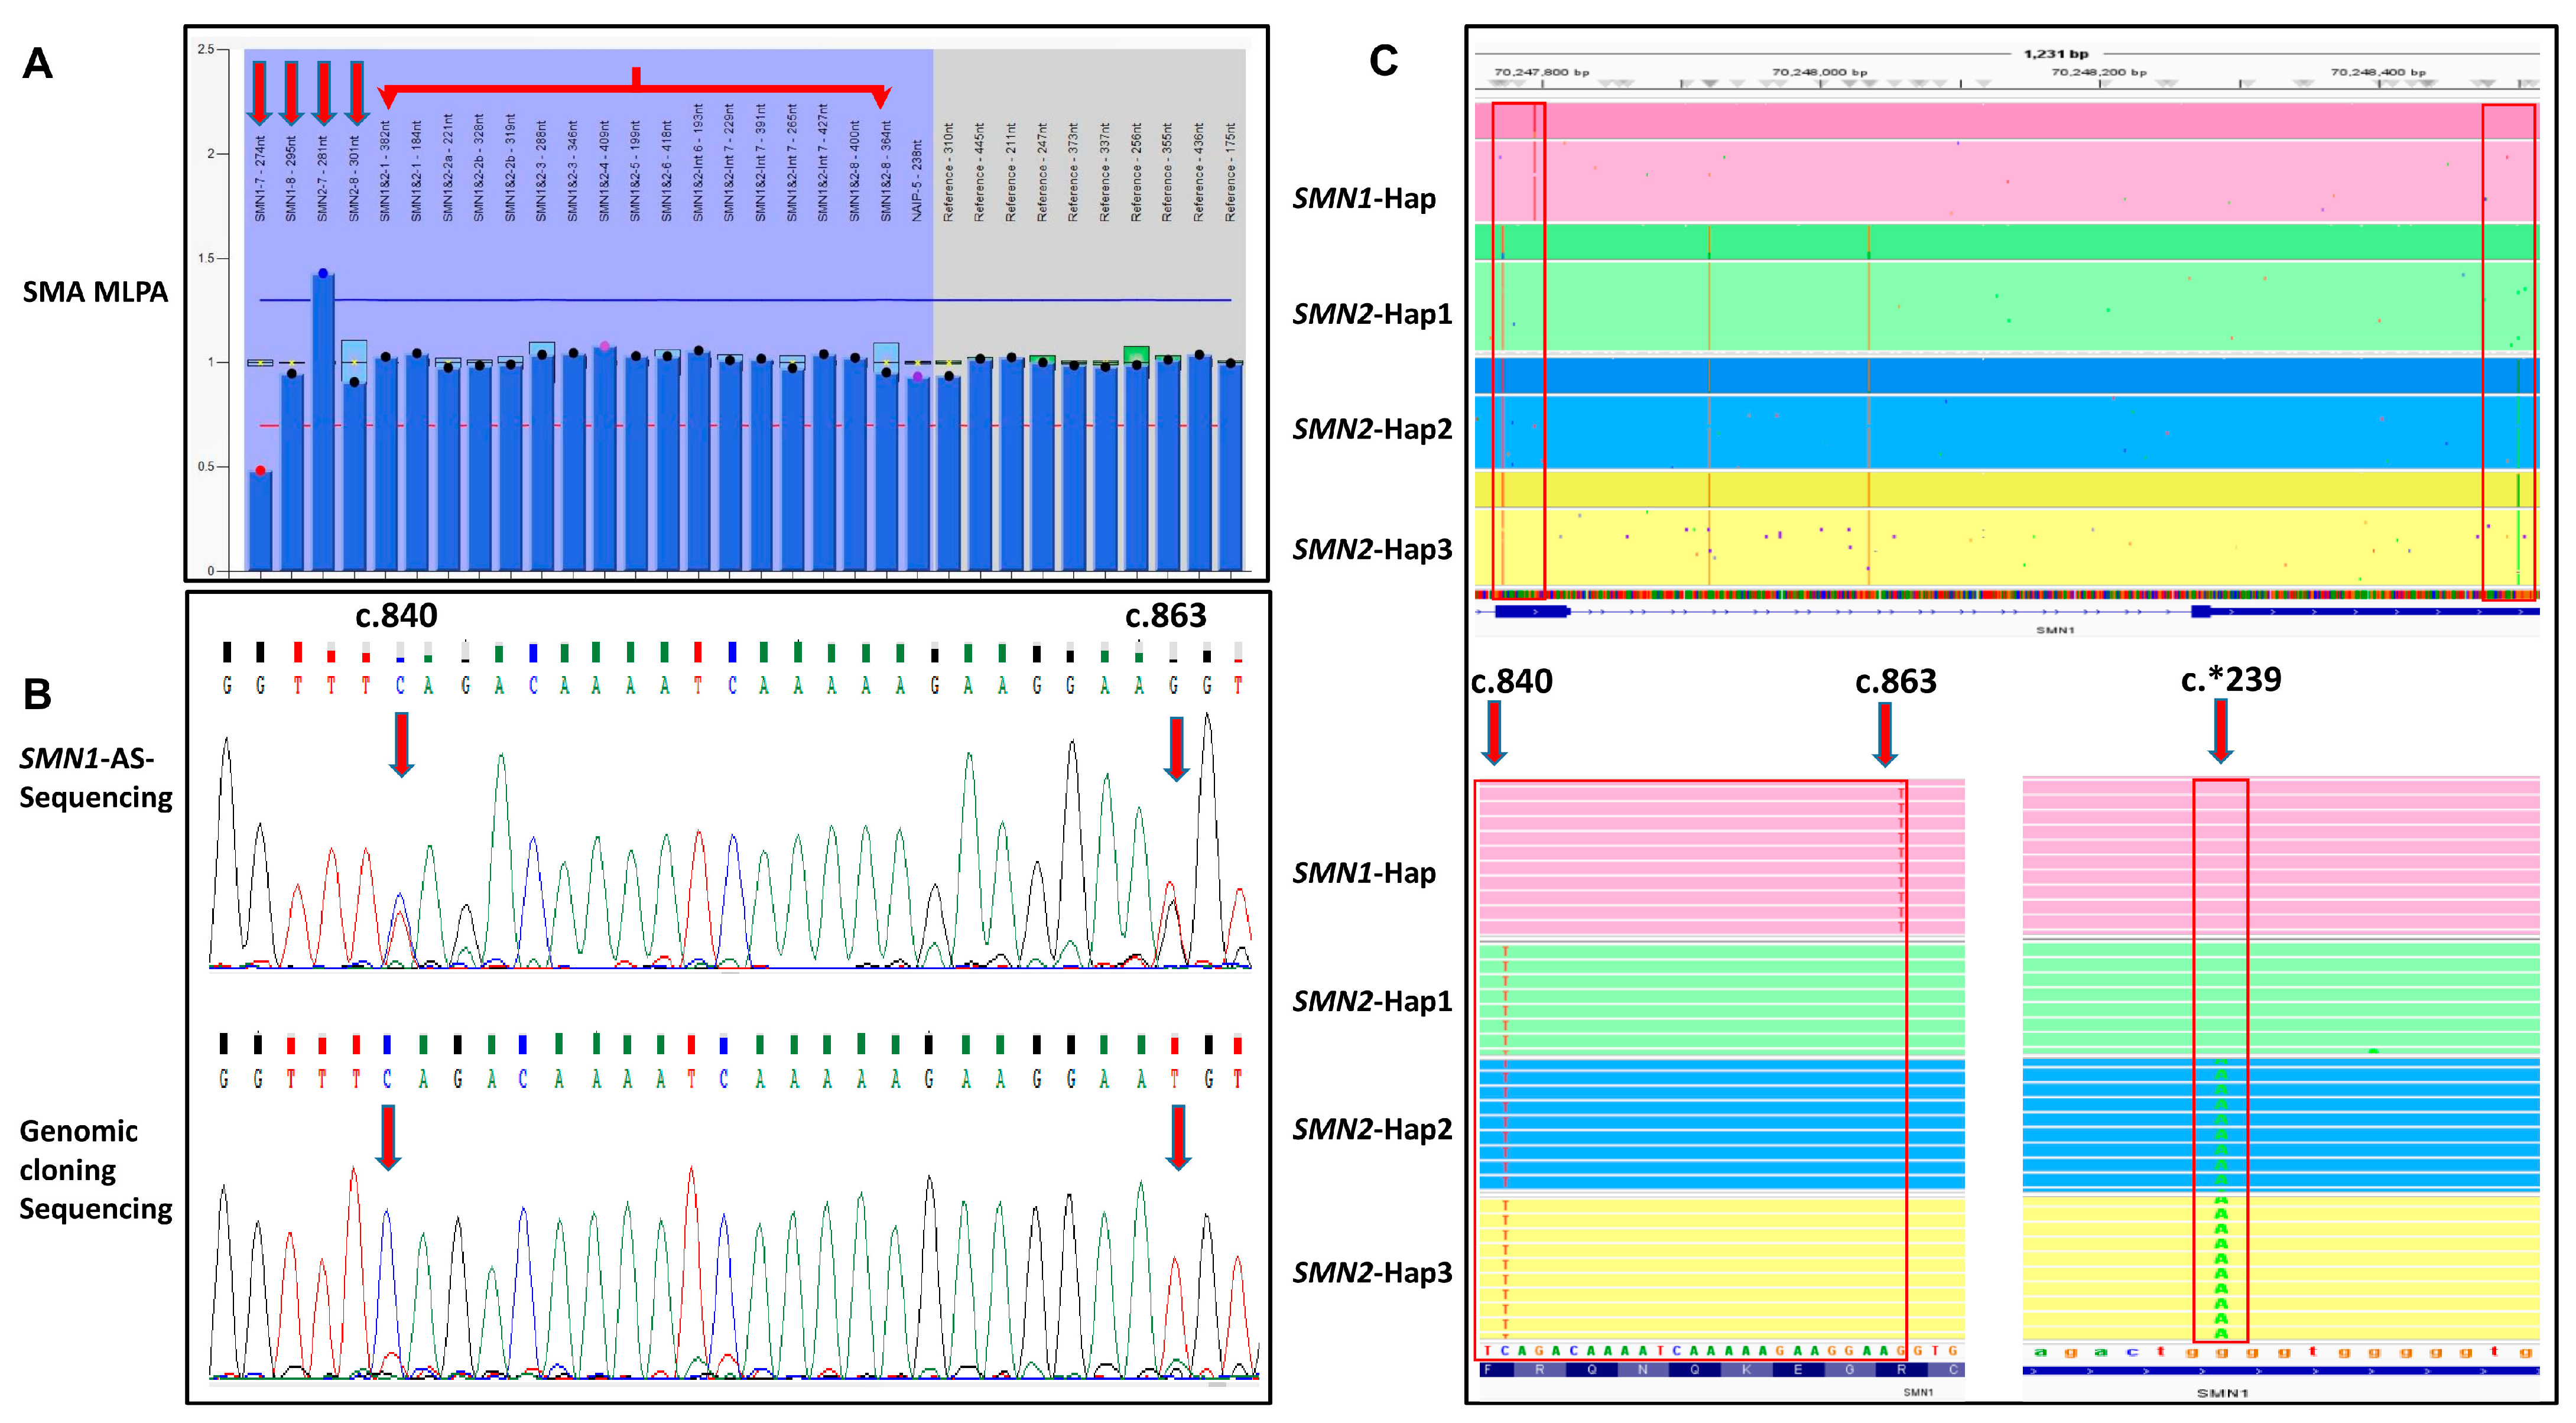Viewport: 2576px width, 1423px height.
Task: Click the 'SMN2-7 - 281nt' probe label
Action: (322, 178)
